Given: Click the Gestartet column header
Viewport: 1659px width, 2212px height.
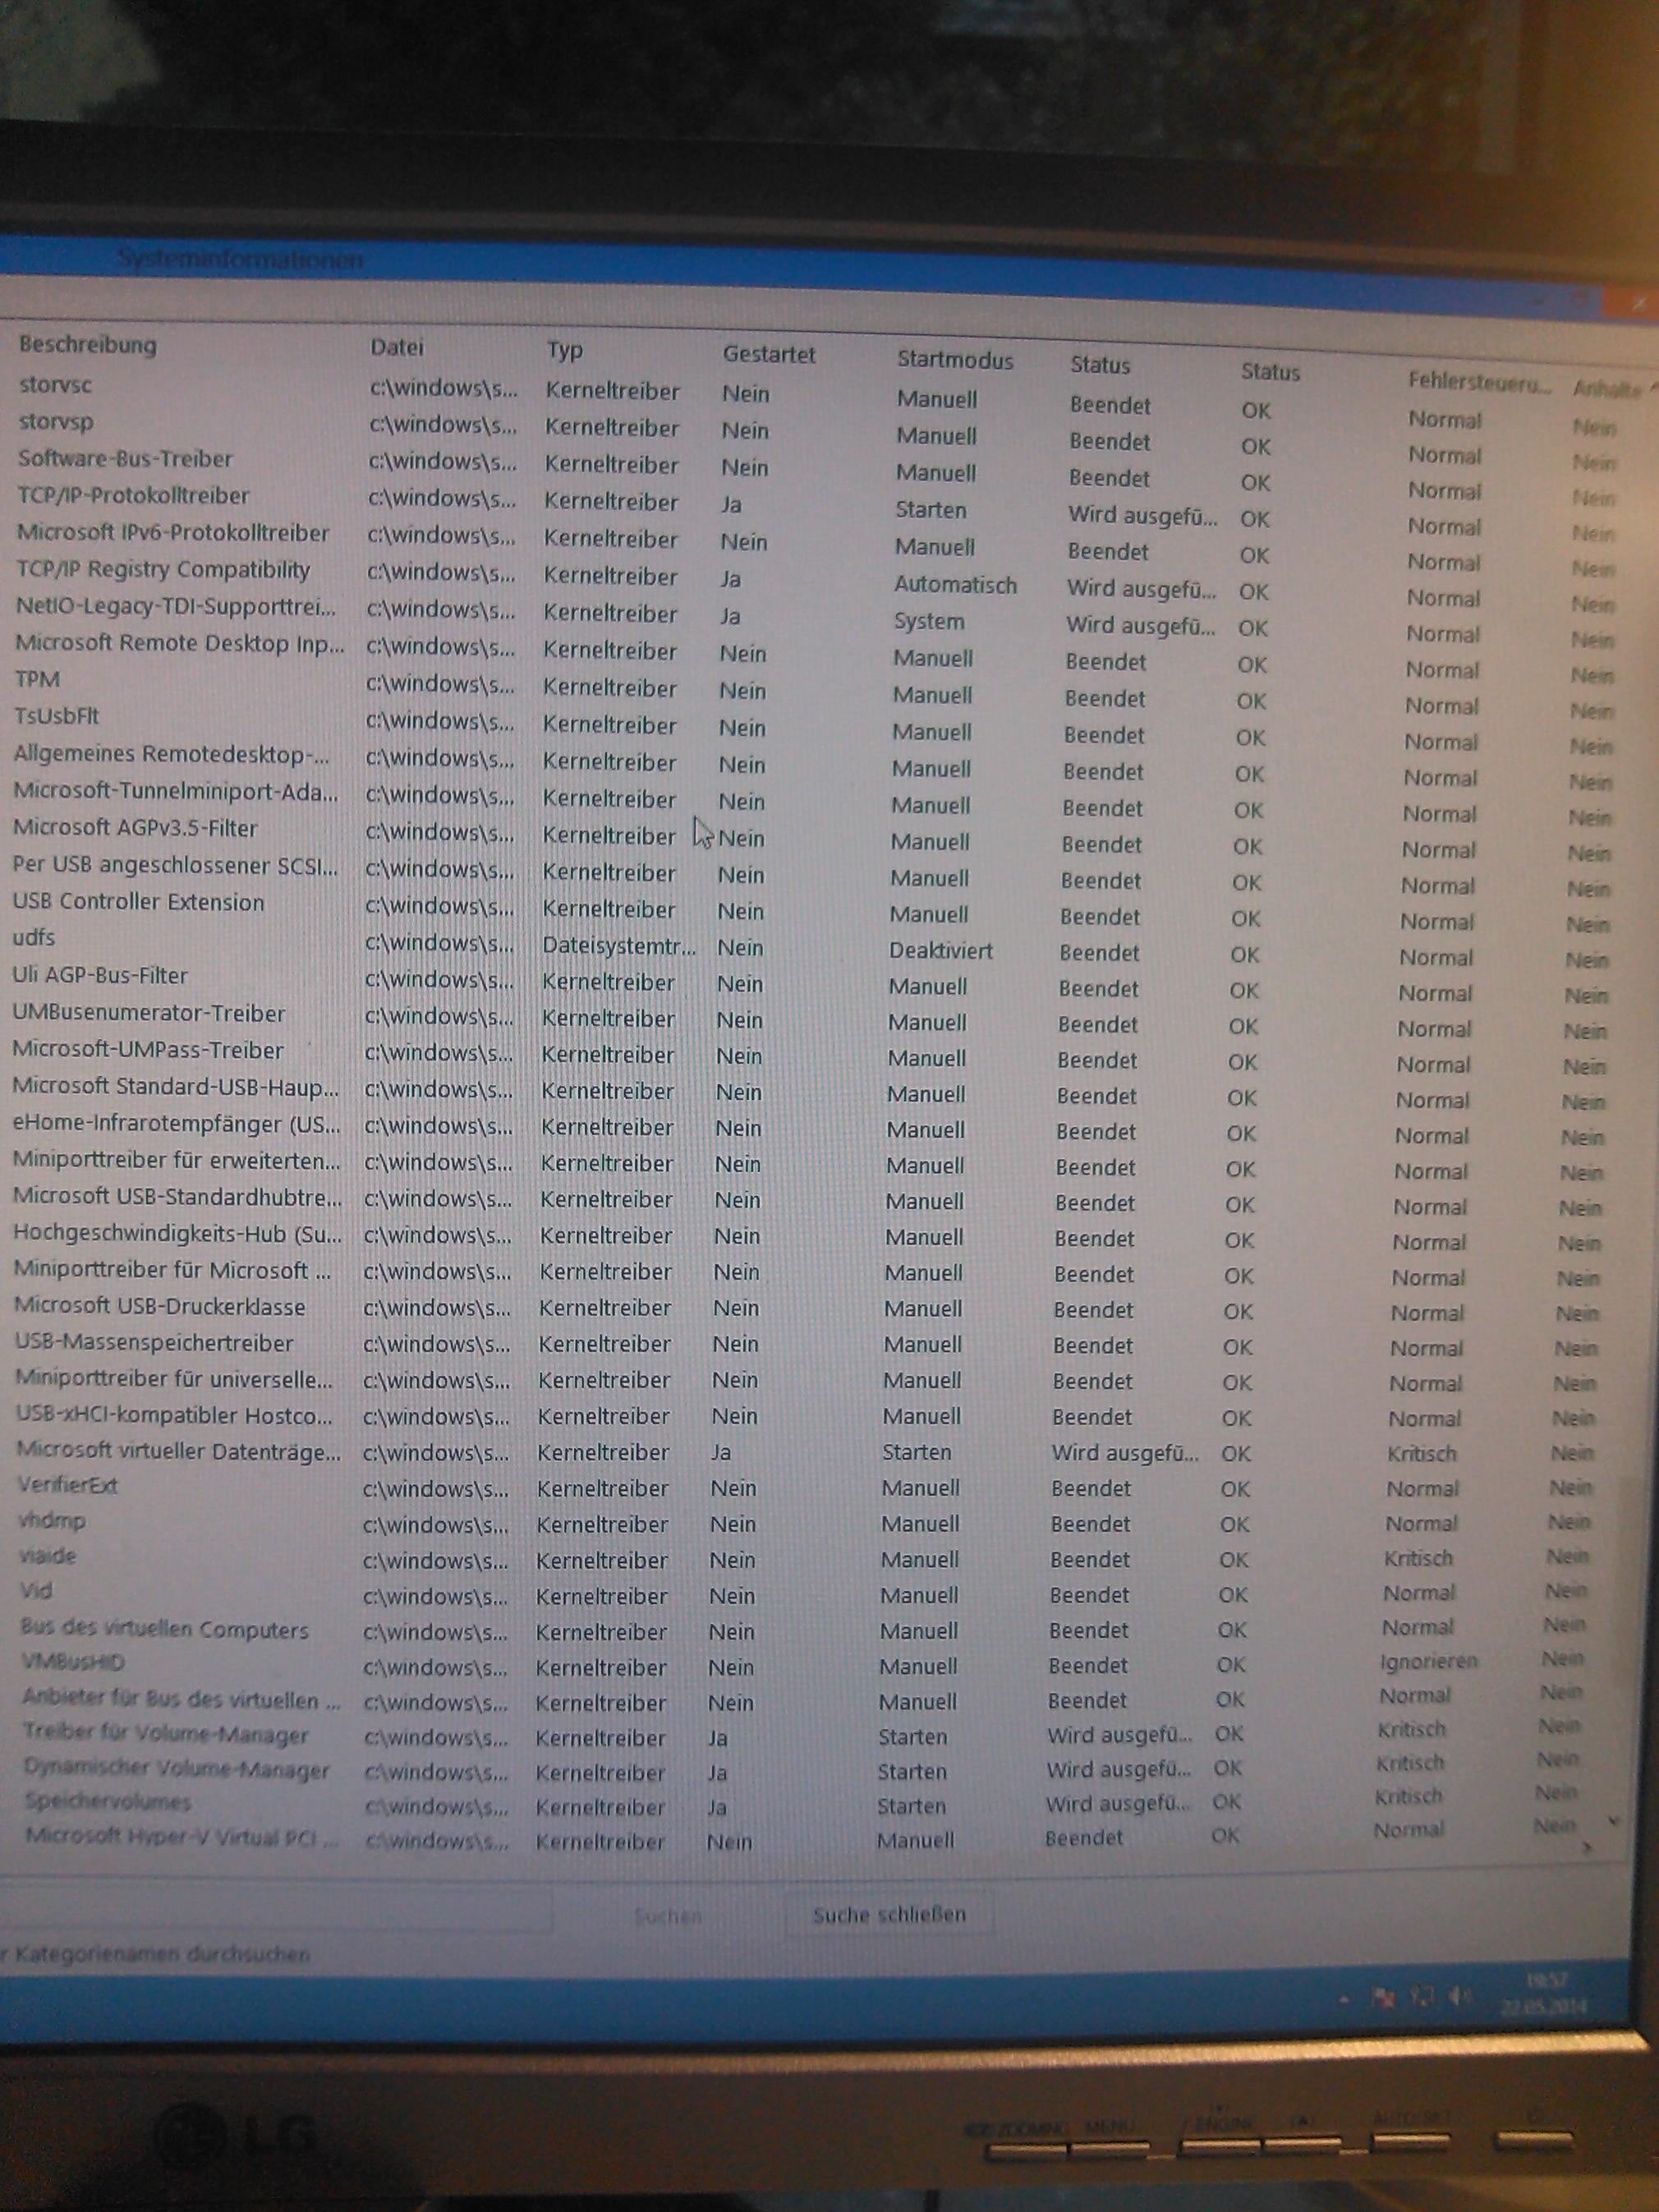Looking at the screenshot, I should click(x=768, y=354).
